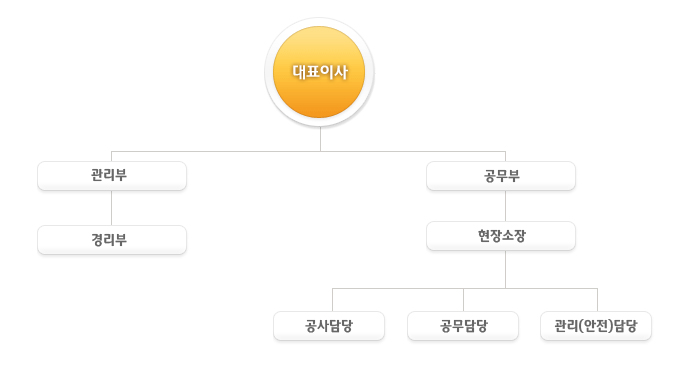Click the 경리부 text label
The image size is (677, 375).
click(x=109, y=239)
